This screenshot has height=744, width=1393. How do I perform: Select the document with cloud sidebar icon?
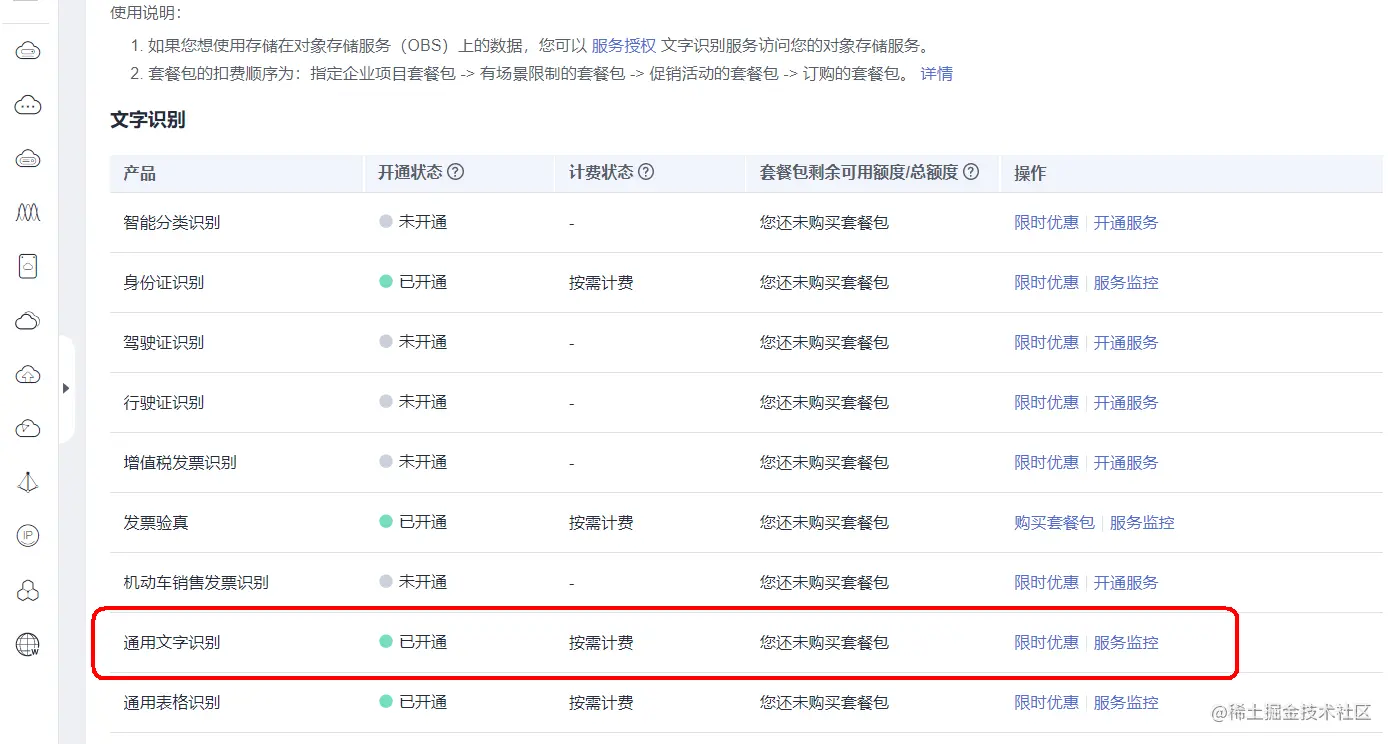point(28,266)
